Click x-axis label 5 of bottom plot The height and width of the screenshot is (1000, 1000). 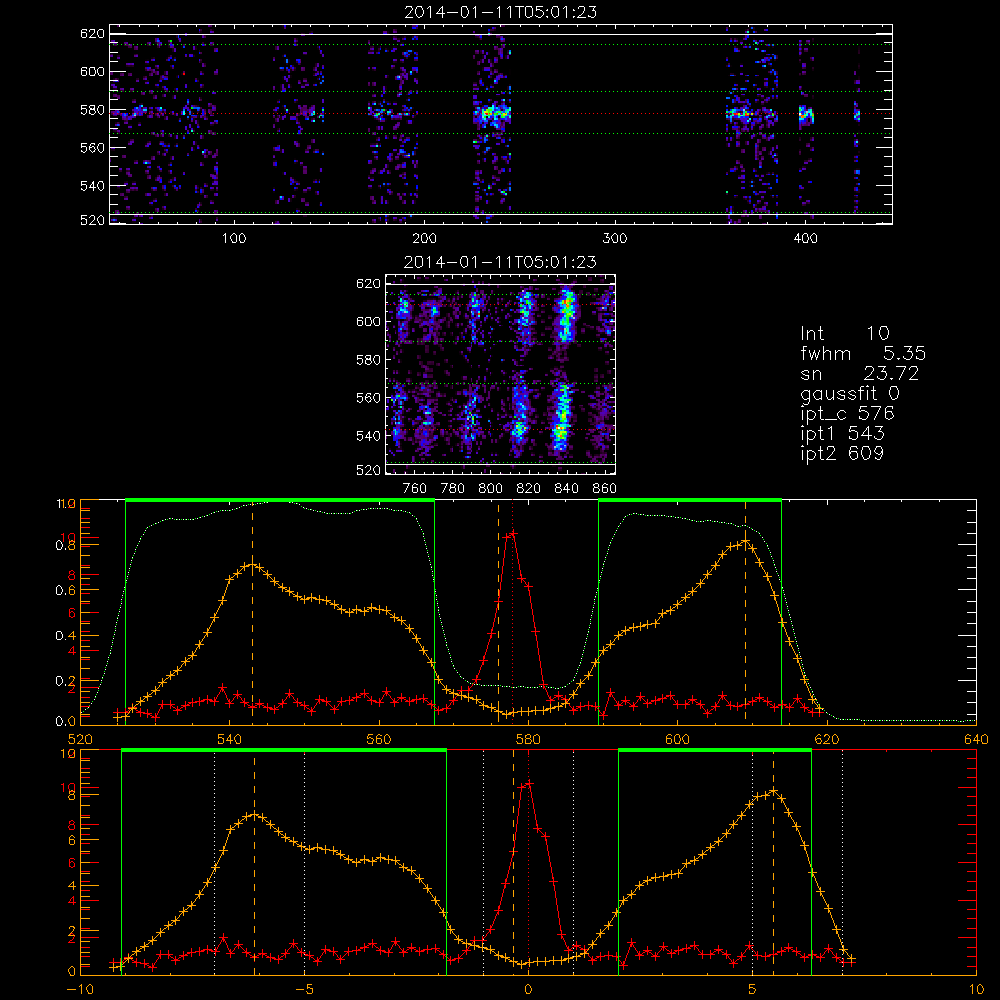pos(752,989)
